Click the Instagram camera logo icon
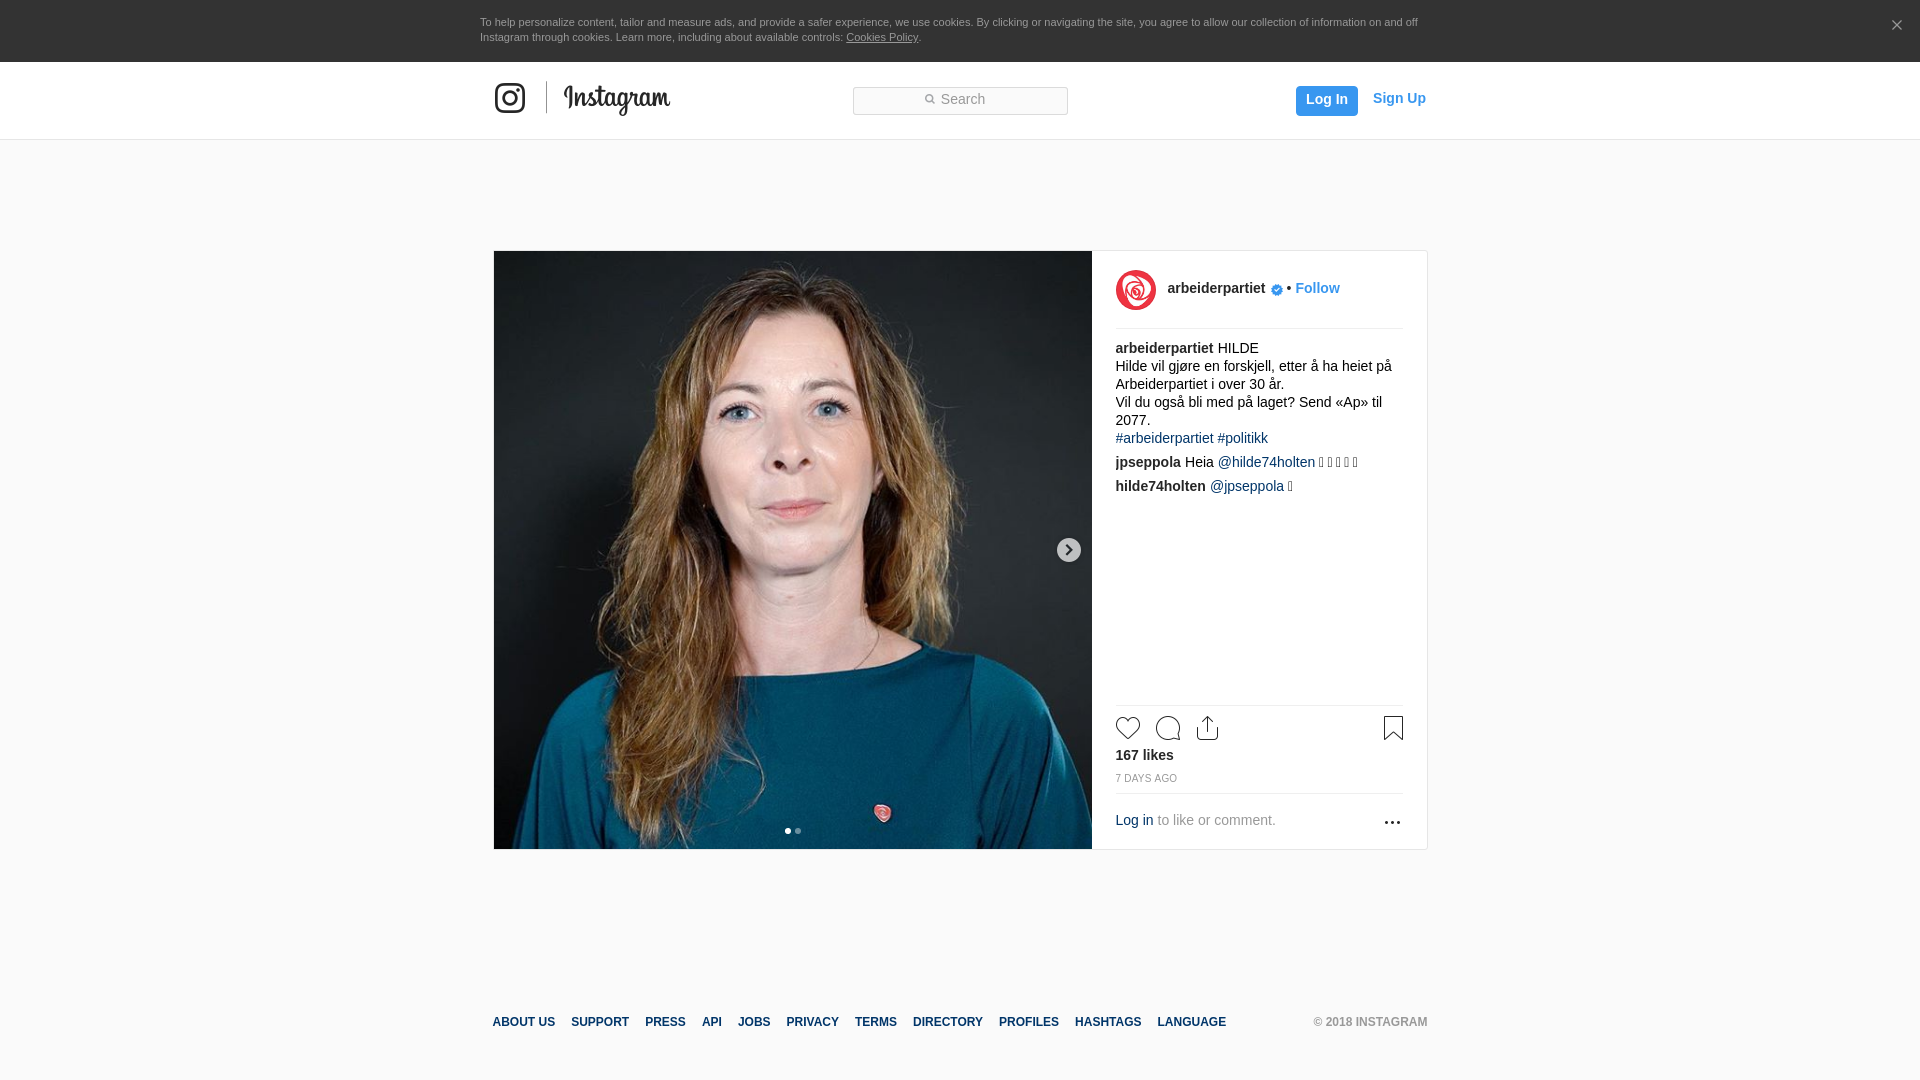The width and height of the screenshot is (1920, 1080). [x=509, y=98]
